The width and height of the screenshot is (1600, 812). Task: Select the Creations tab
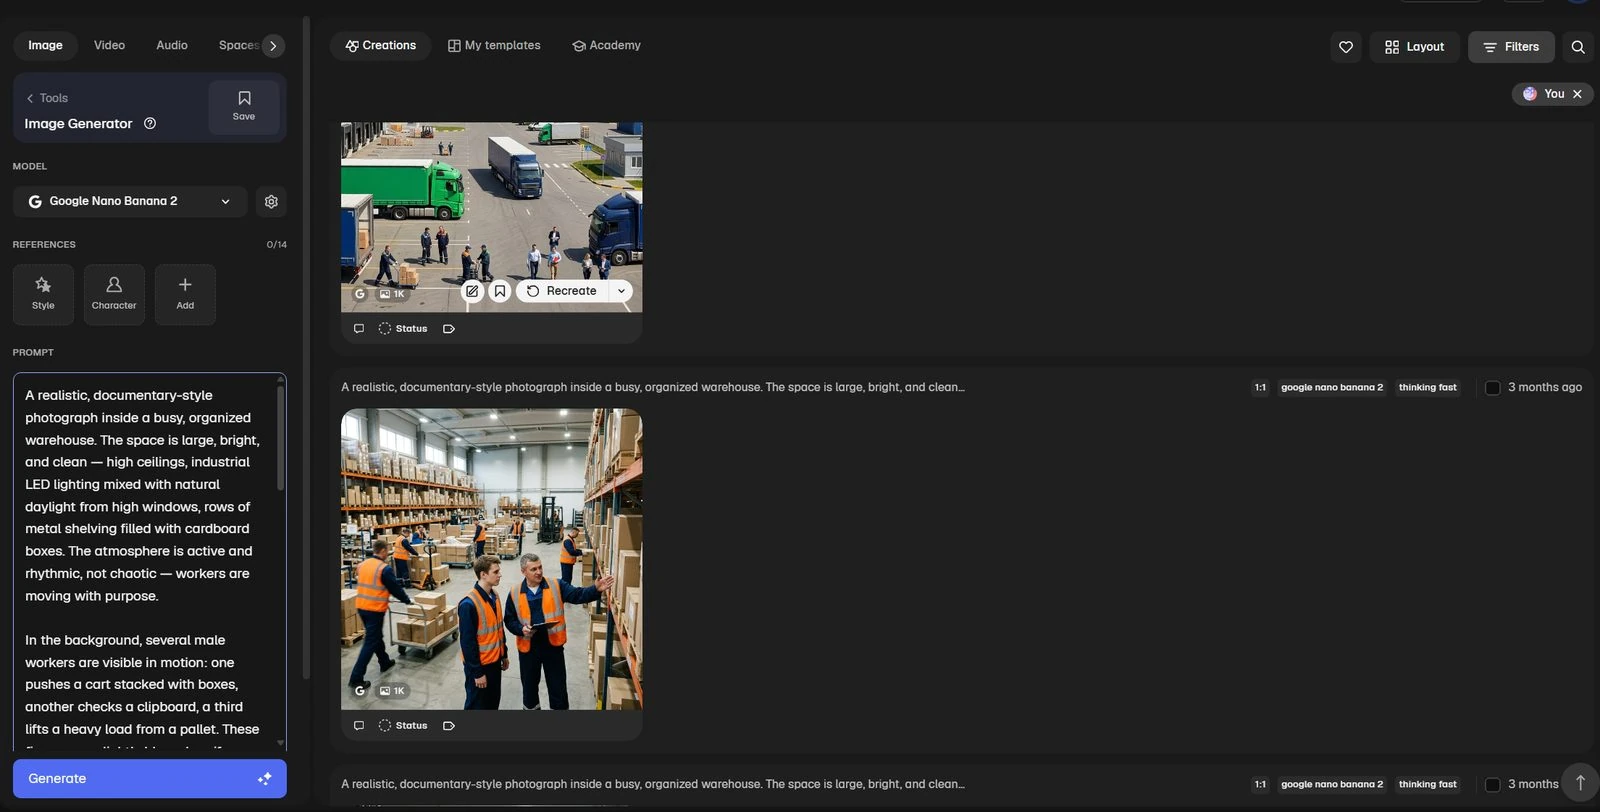(x=380, y=46)
